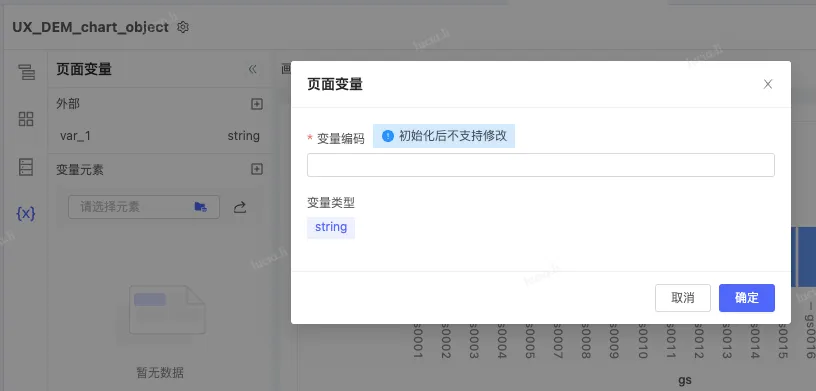Click the share arrow beside element selector
The image size is (816, 391).
239,208
